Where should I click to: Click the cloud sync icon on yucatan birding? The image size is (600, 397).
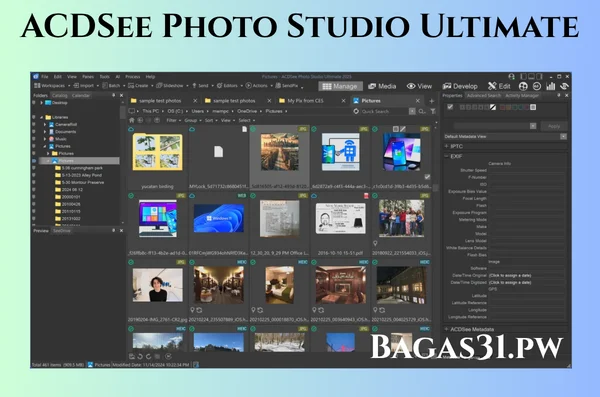[131, 129]
